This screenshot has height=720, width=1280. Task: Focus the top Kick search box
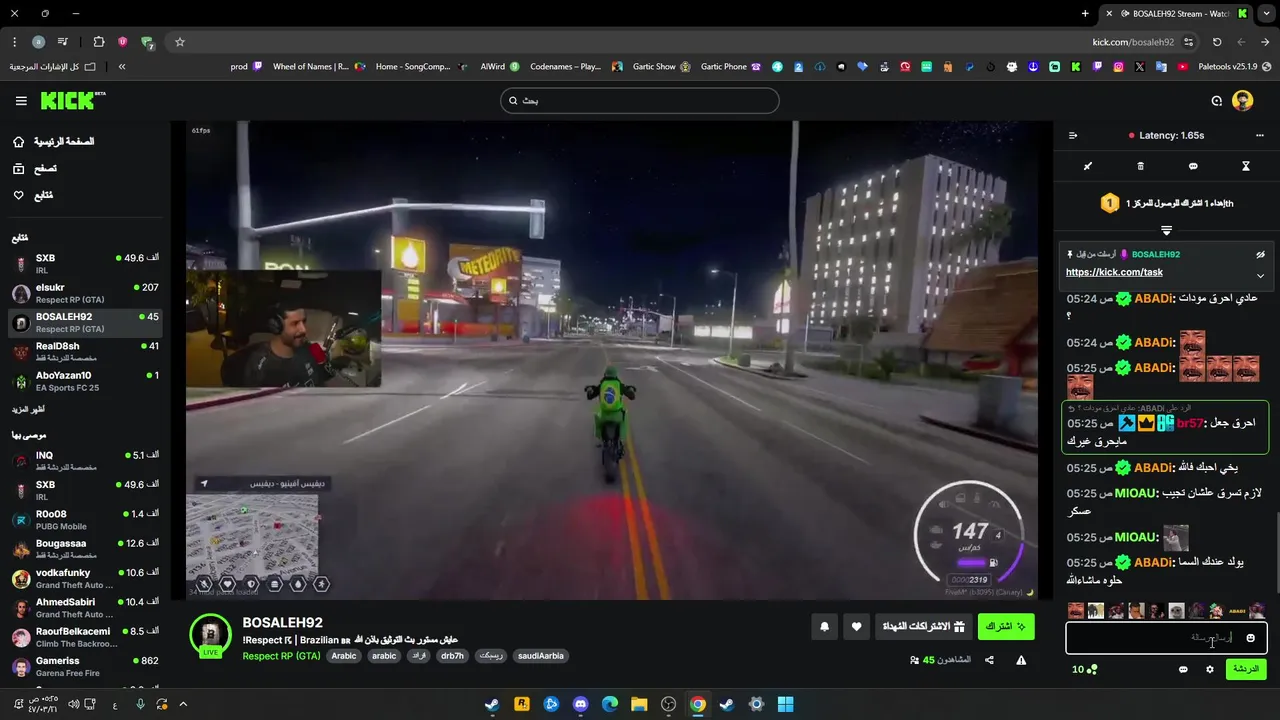(x=640, y=100)
